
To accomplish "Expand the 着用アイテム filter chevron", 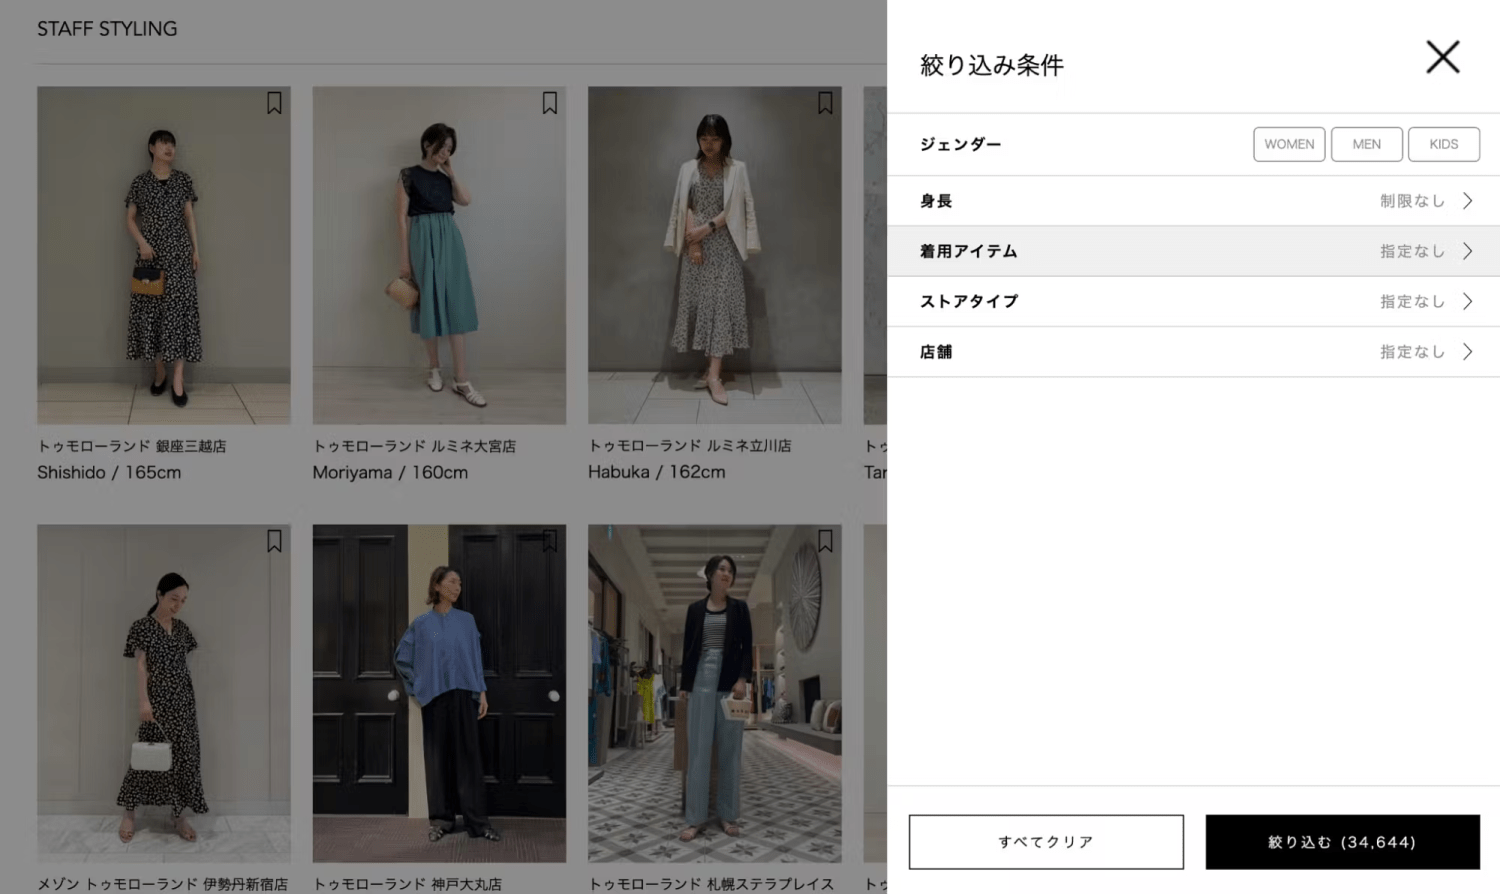I will (x=1467, y=251).
